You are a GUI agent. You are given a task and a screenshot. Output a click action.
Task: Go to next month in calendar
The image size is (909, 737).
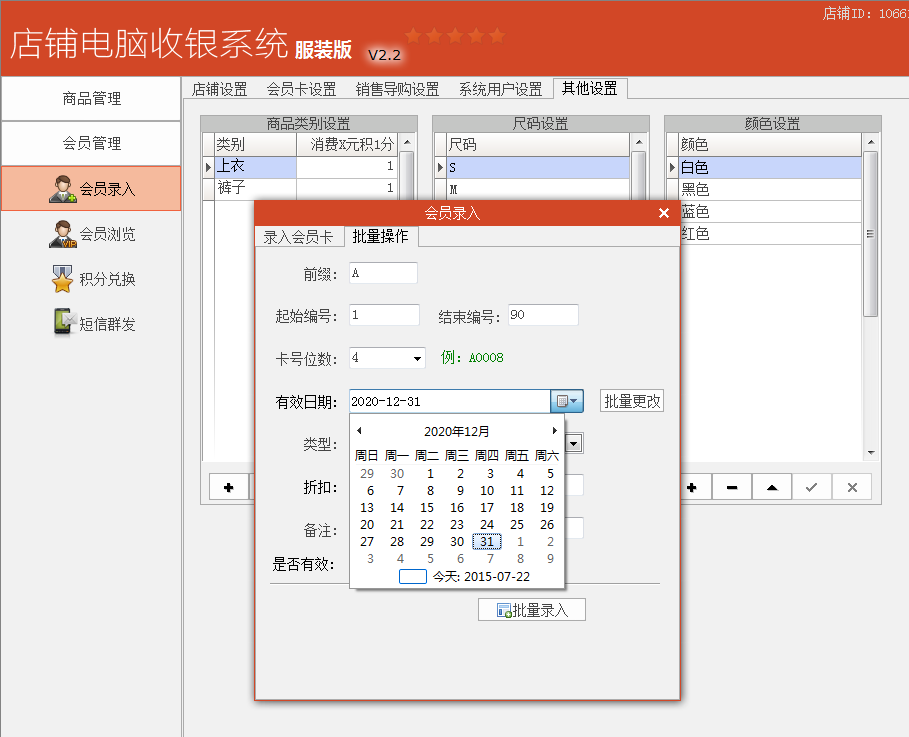[554, 430]
